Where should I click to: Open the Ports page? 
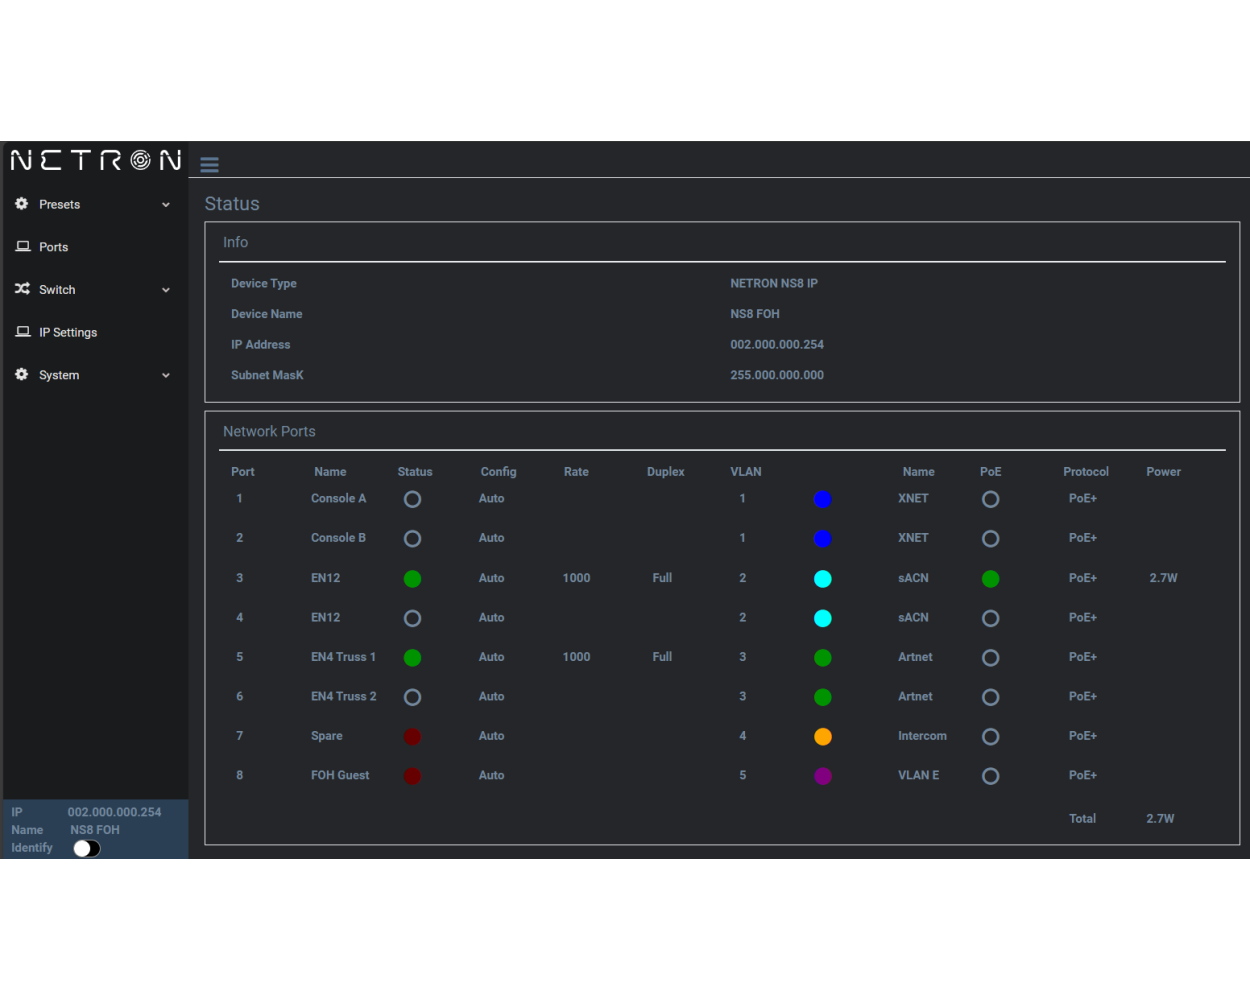[95, 247]
